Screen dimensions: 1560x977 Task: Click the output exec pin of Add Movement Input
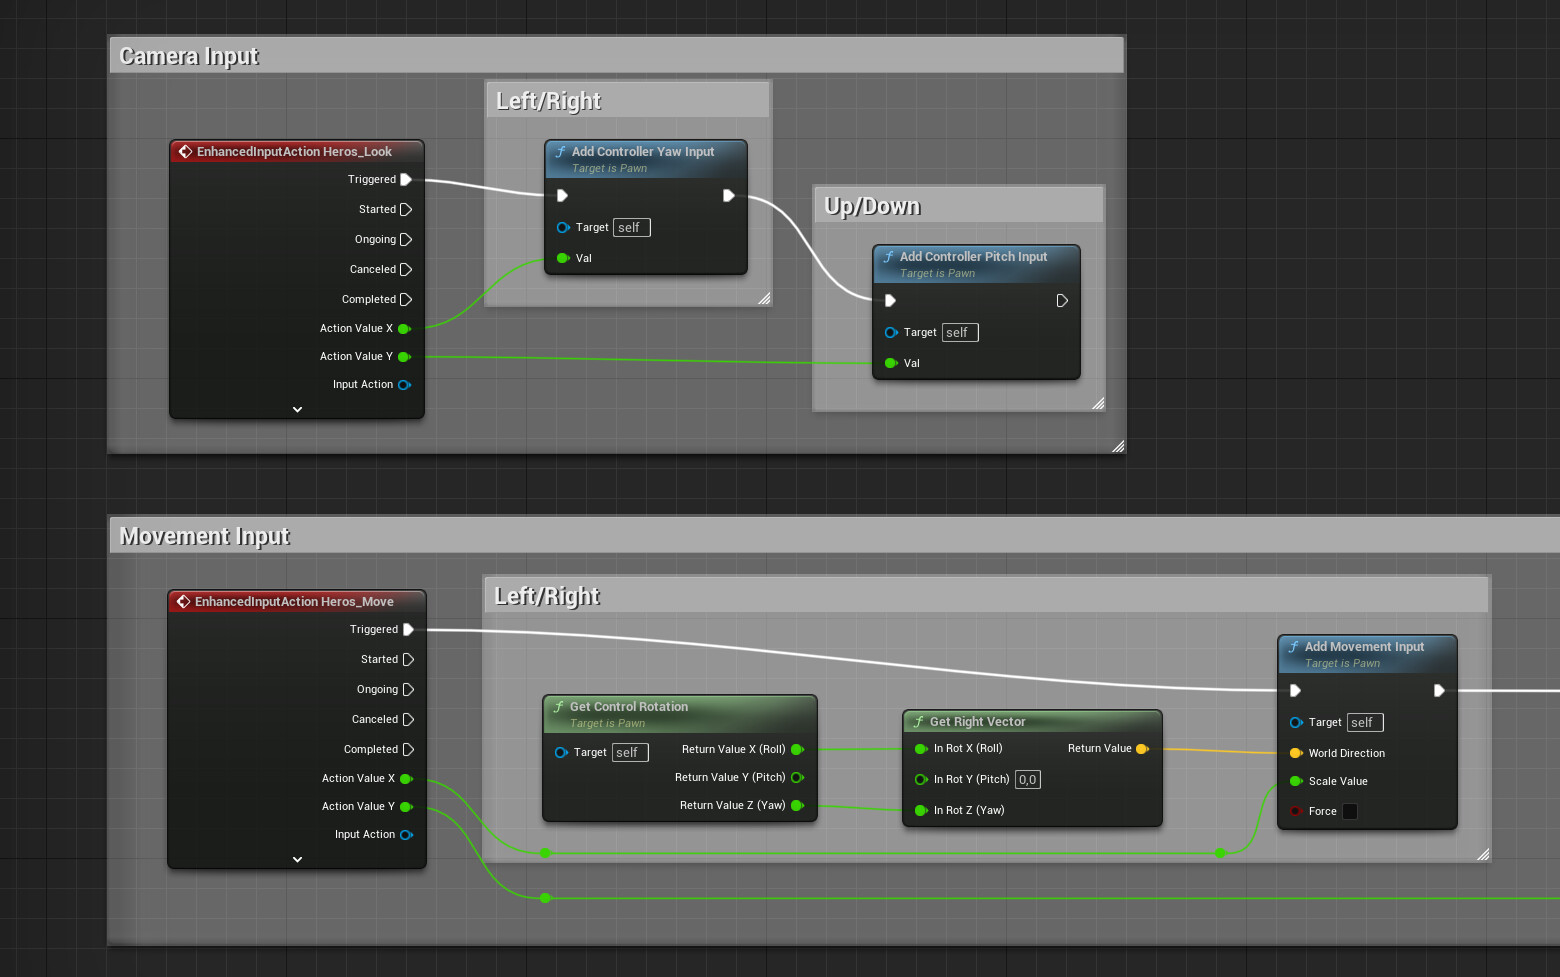tap(1440, 690)
